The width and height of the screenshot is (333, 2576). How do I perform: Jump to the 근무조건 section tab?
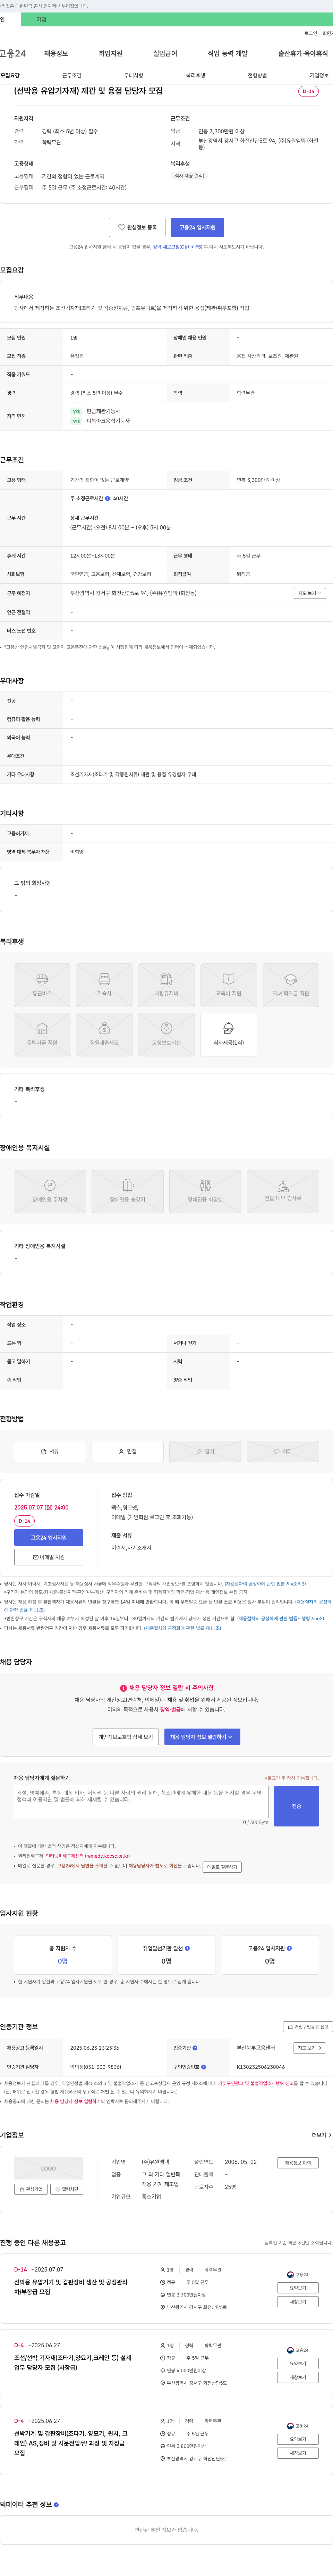(72, 75)
